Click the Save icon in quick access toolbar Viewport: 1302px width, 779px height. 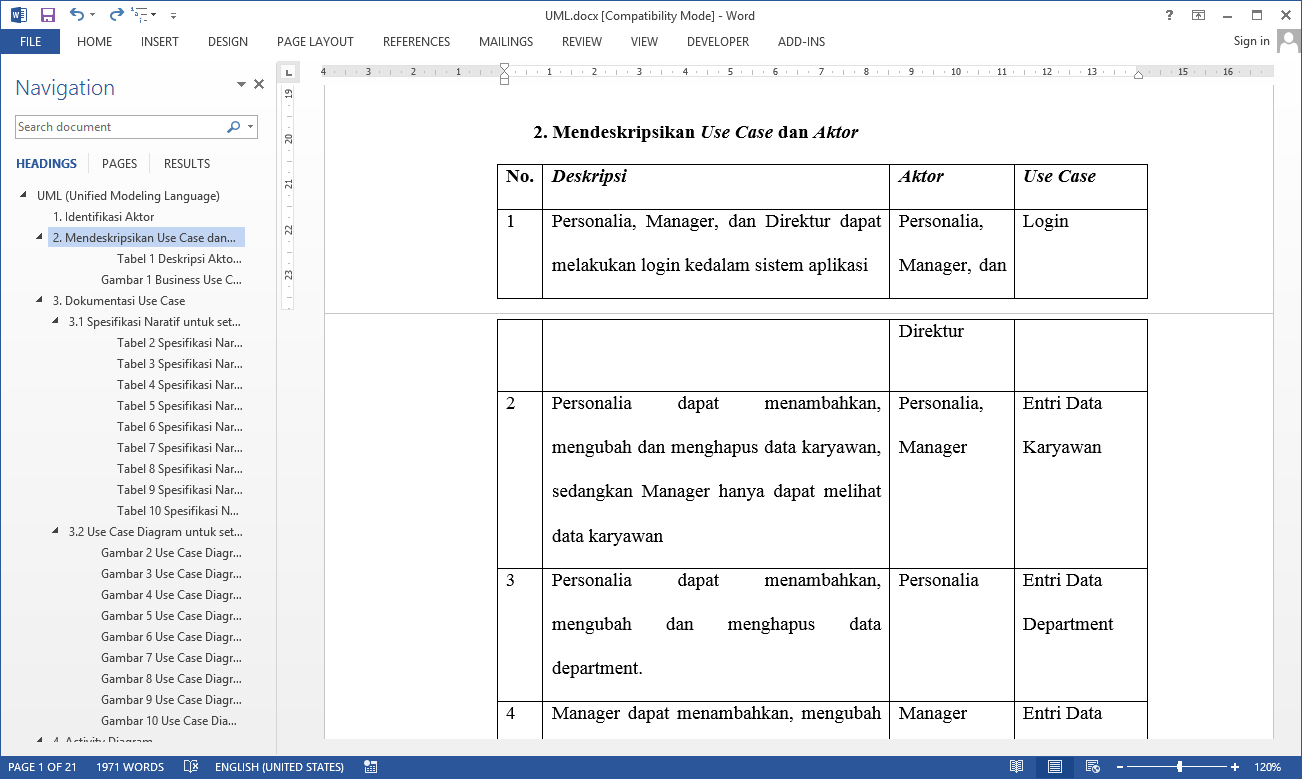47,15
